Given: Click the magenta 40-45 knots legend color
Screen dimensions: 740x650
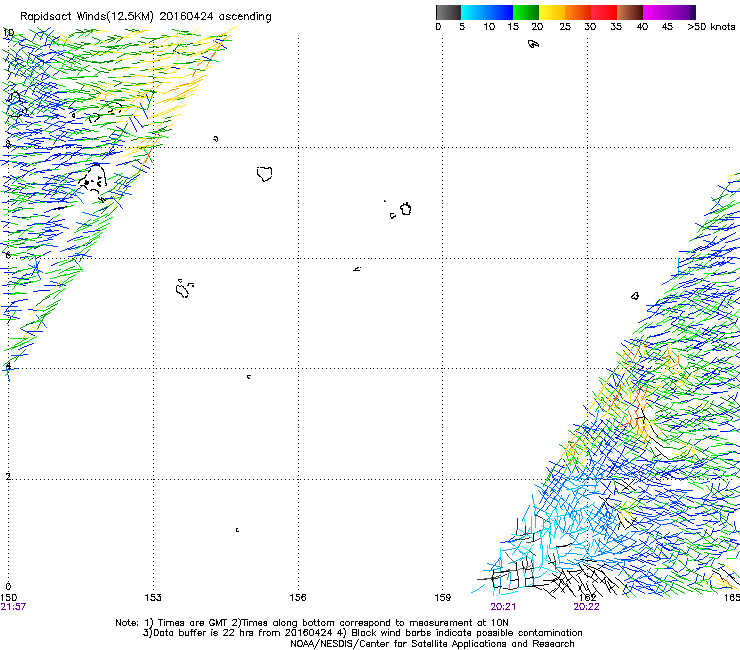Looking at the screenshot, I should click(x=656, y=12).
